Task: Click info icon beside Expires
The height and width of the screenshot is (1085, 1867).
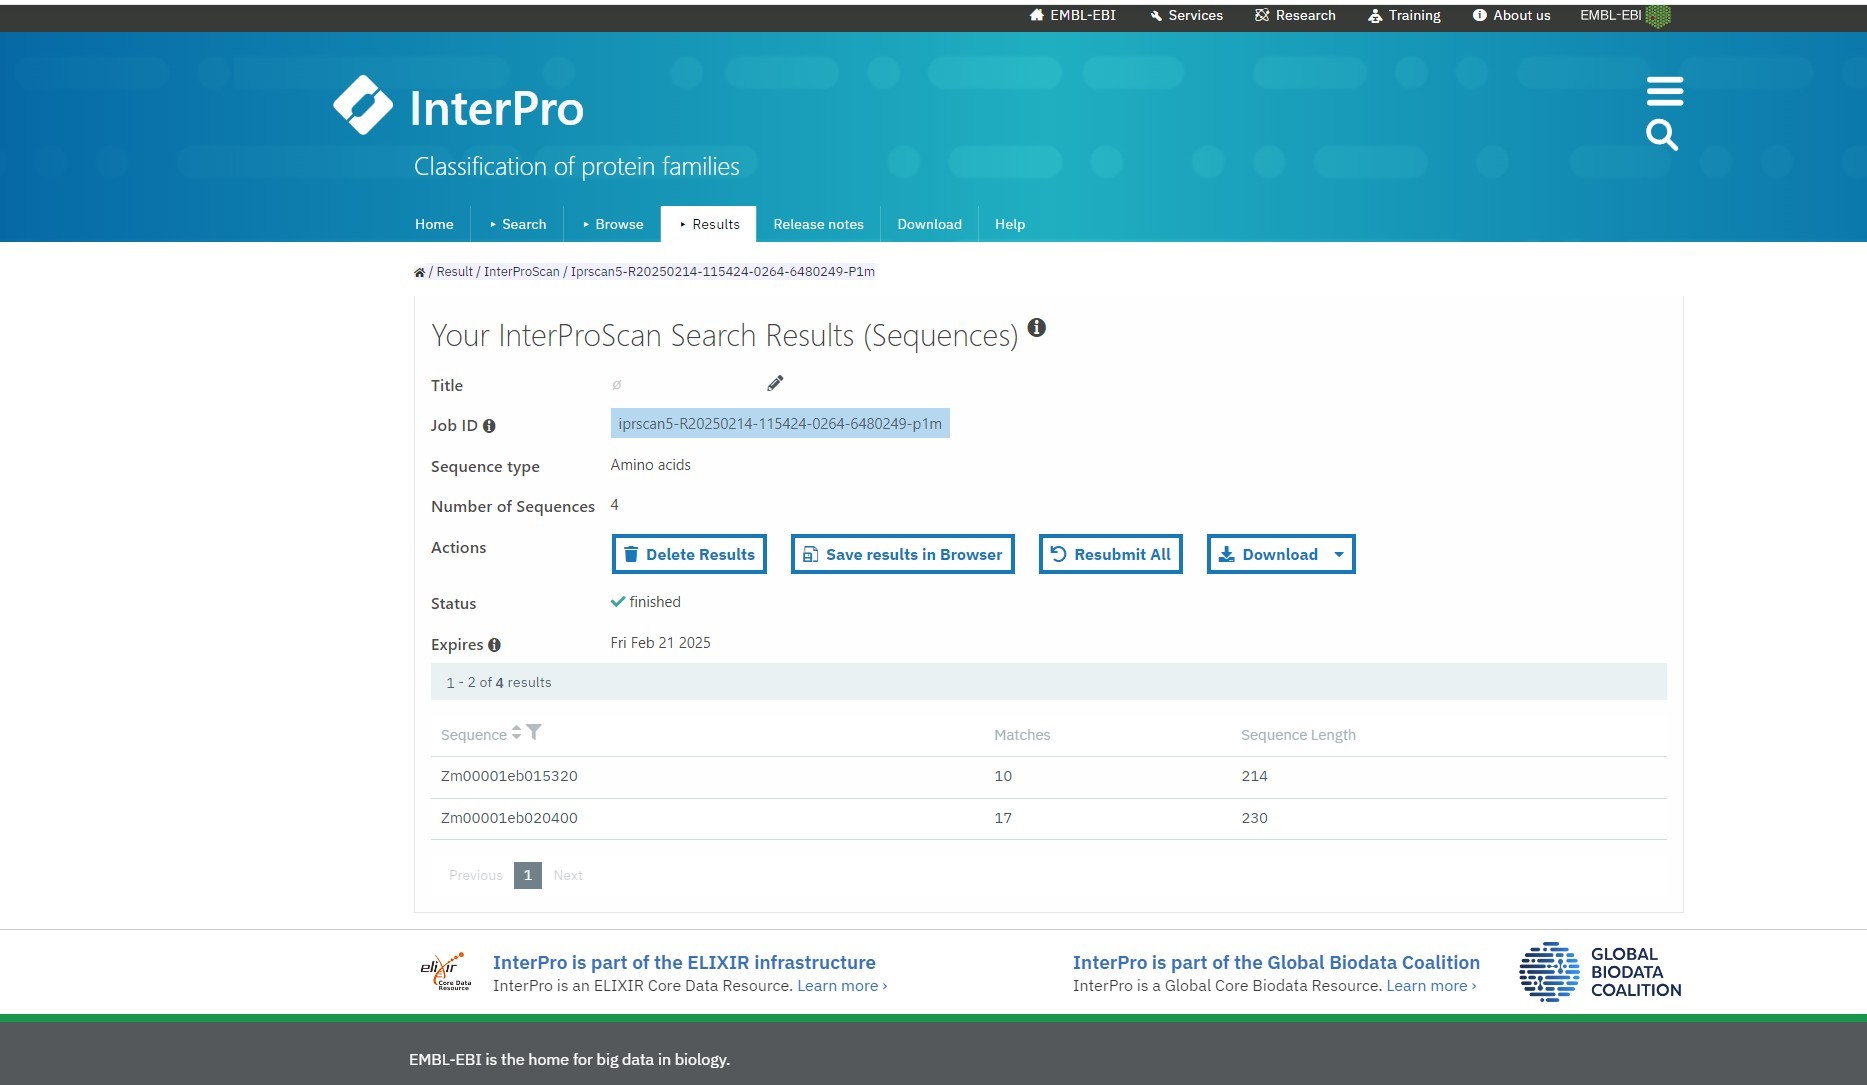Action: tap(494, 645)
